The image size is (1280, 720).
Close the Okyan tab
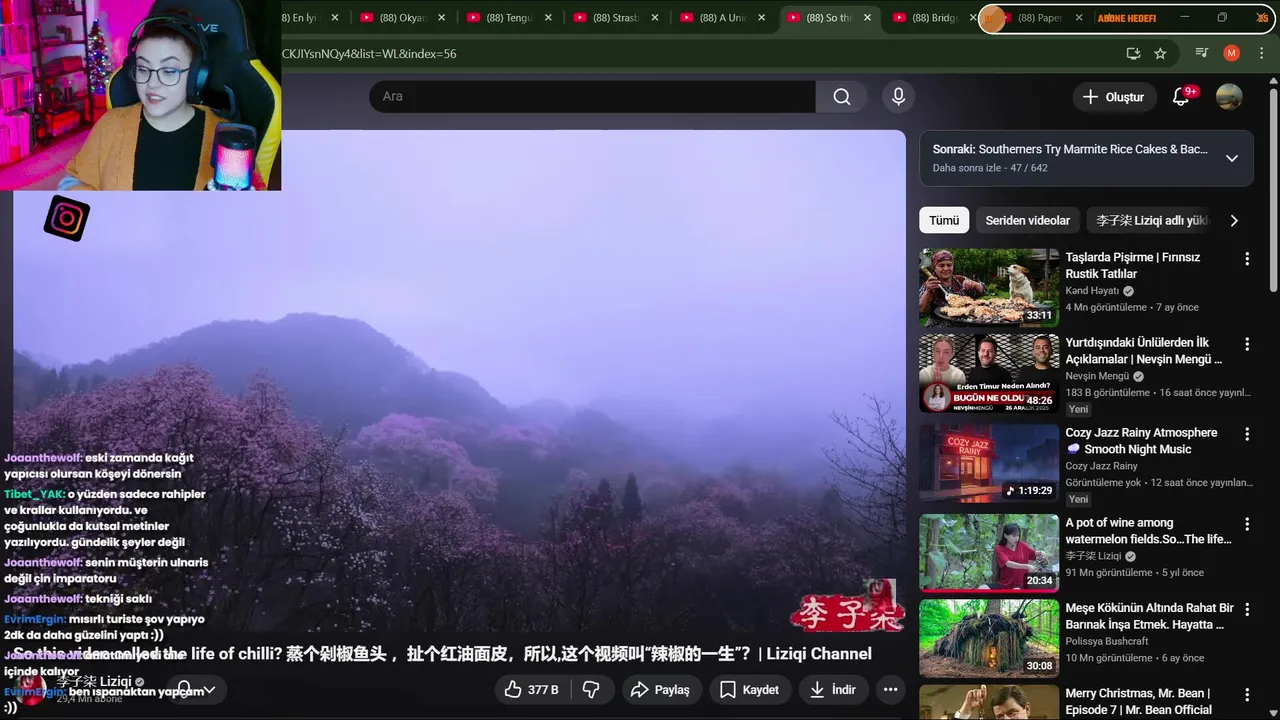click(x=441, y=18)
